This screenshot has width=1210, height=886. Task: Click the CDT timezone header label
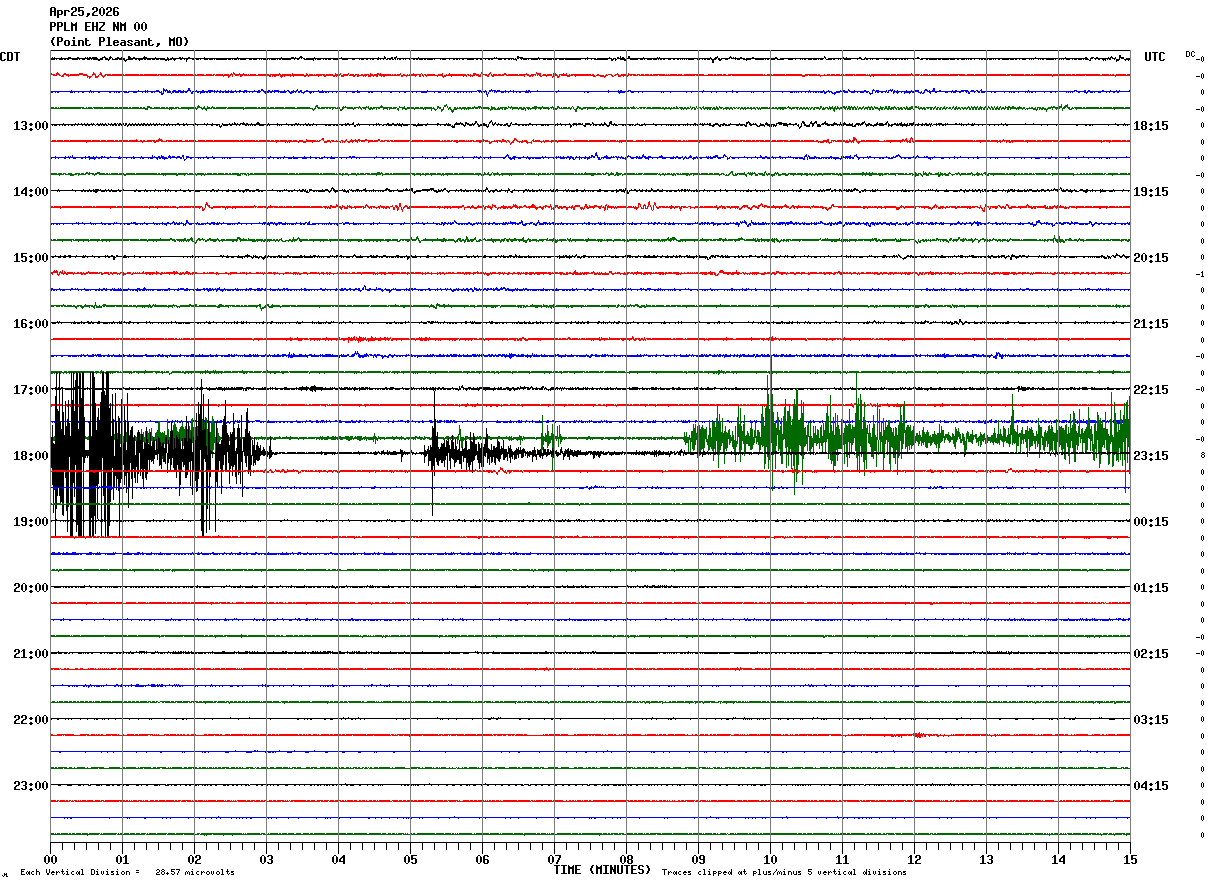point(10,57)
